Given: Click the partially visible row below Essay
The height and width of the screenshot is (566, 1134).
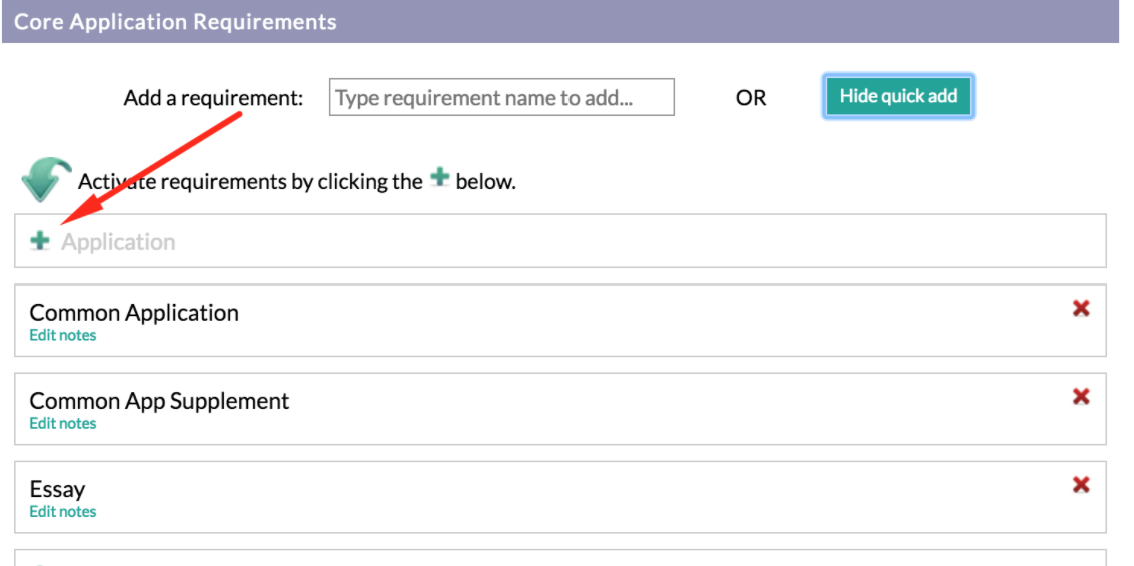Looking at the screenshot, I should click(x=560, y=557).
